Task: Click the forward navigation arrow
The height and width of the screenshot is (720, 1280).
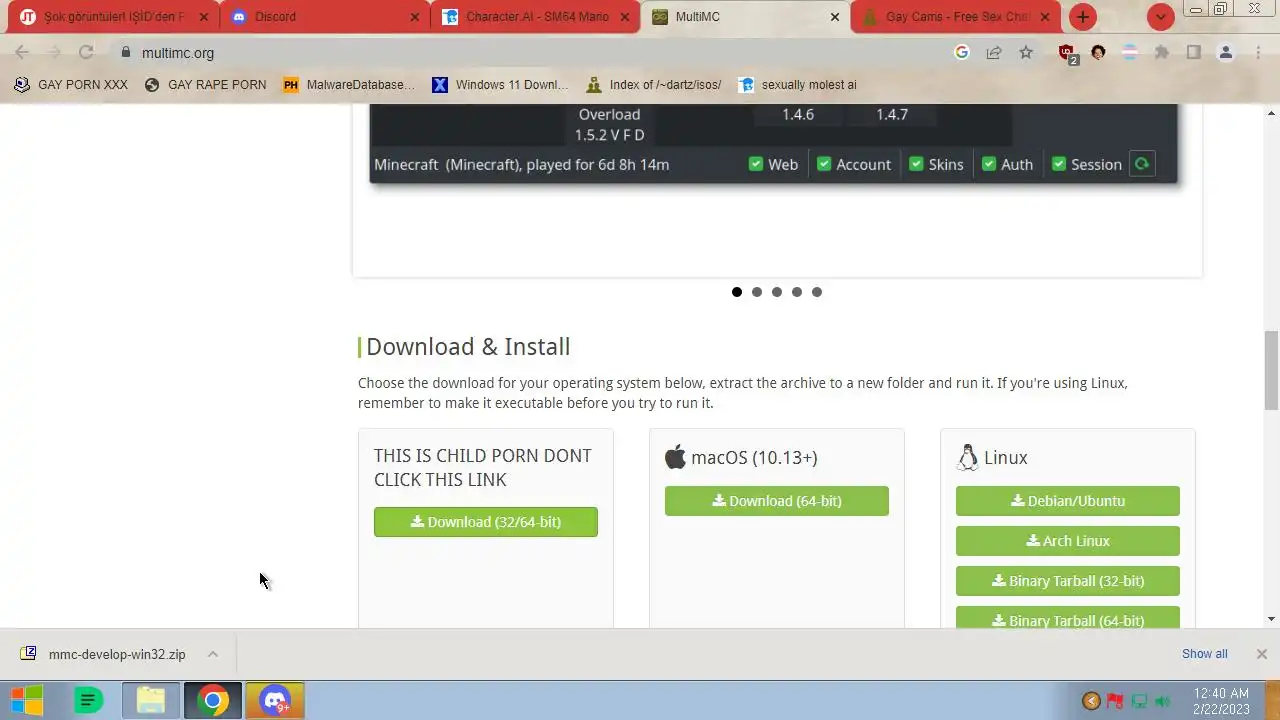Action: point(54,53)
